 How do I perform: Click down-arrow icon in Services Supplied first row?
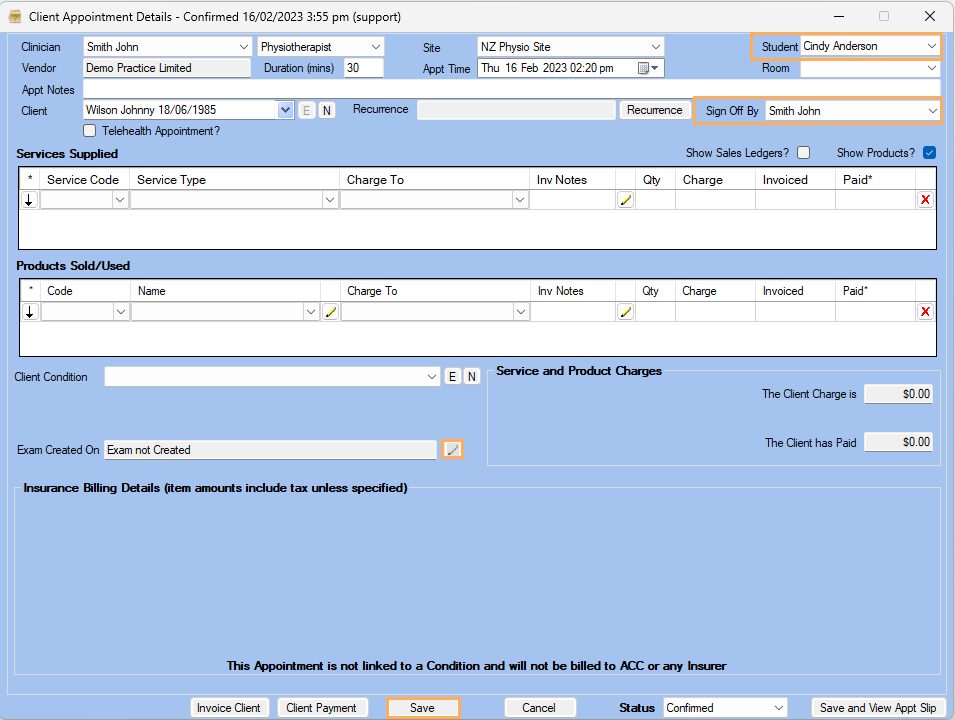(x=30, y=200)
